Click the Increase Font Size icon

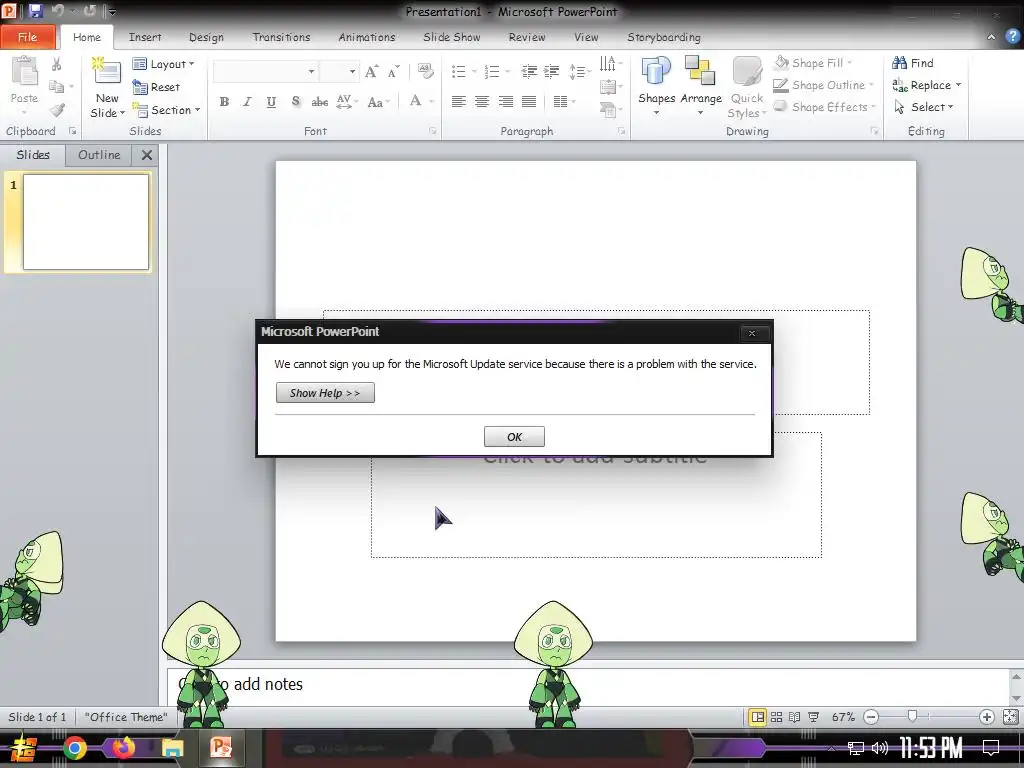click(x=371, y=72)
